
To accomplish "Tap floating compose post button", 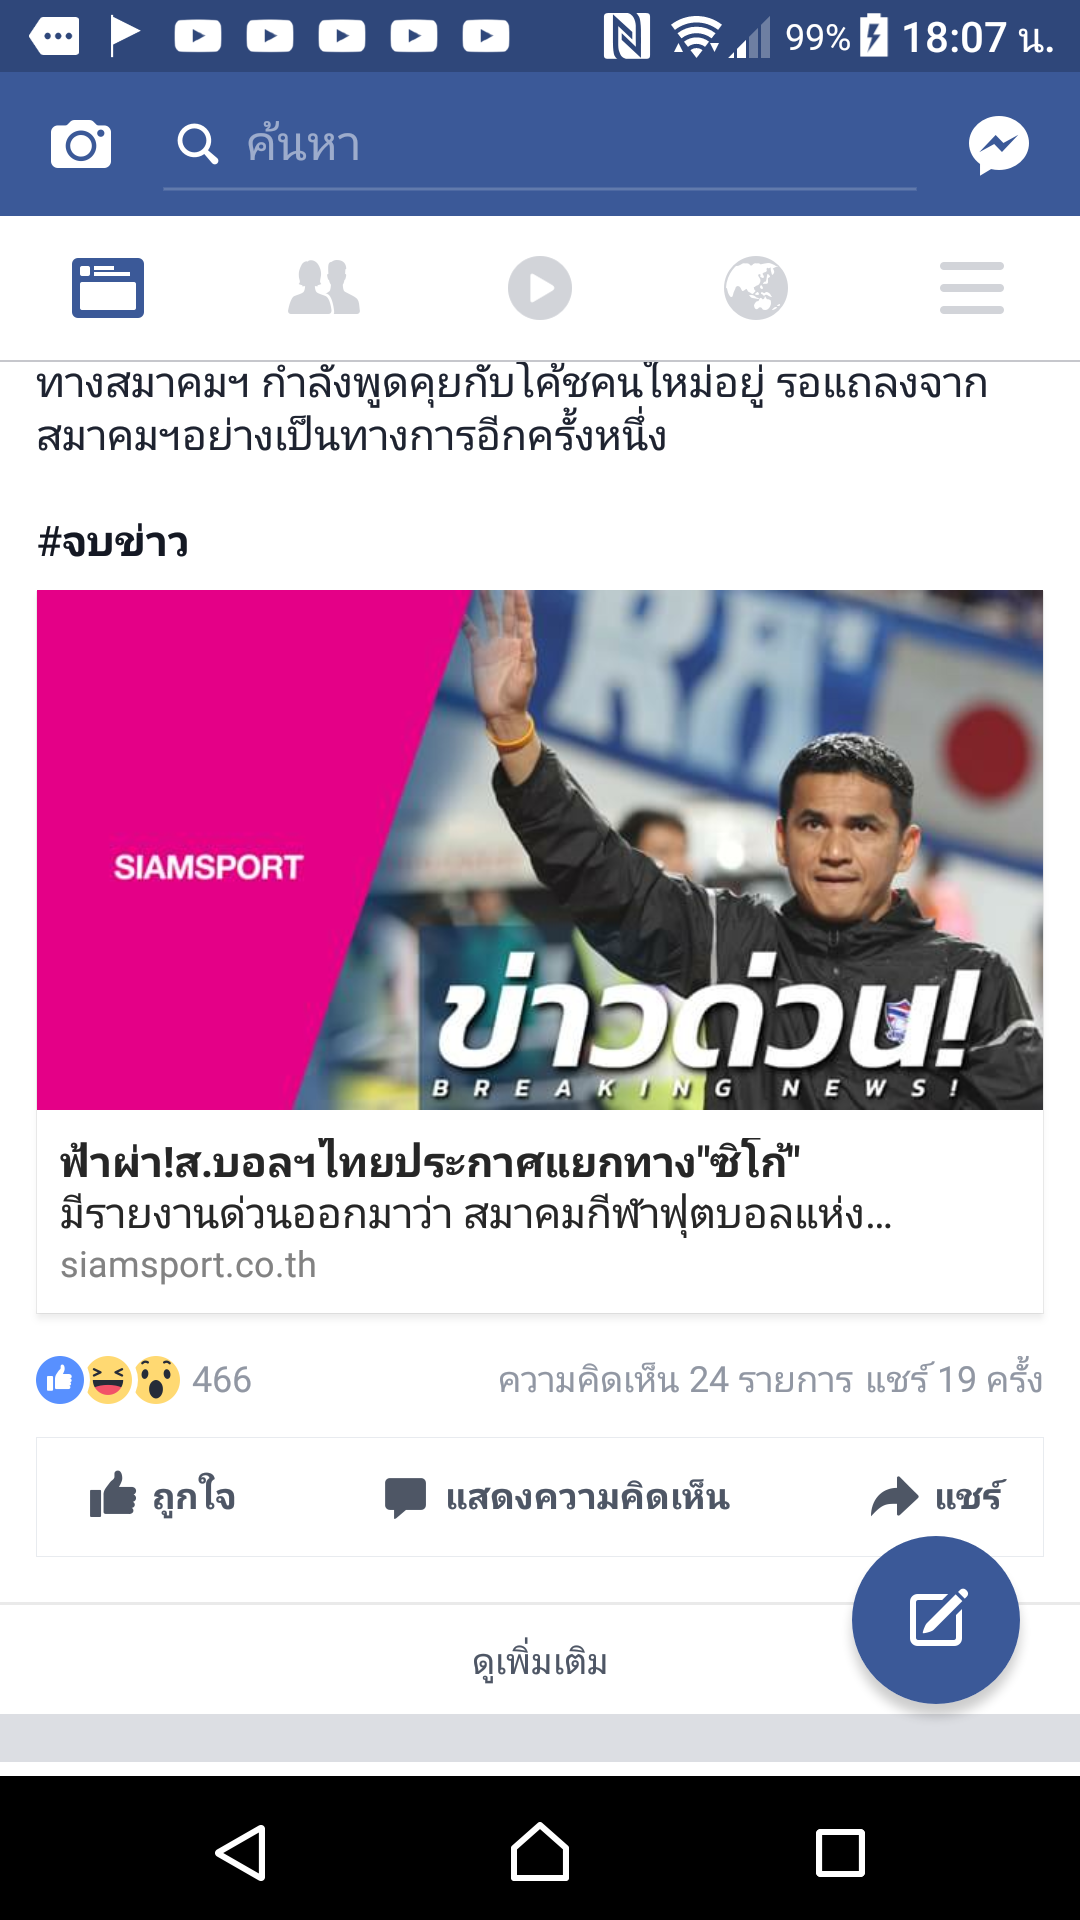I will tap(936, 1620).
